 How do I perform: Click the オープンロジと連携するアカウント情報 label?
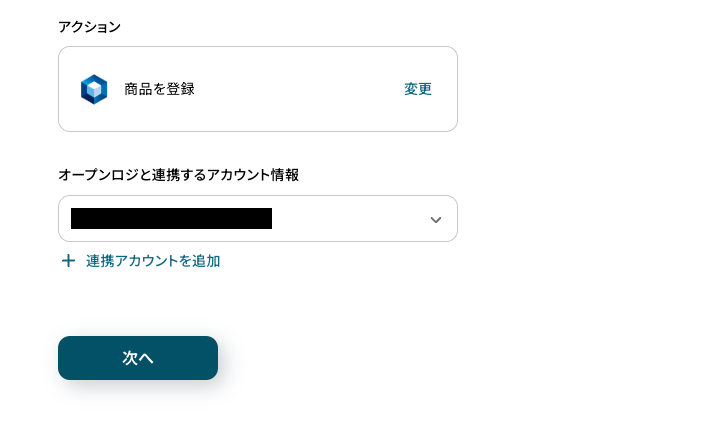point(178,175)
